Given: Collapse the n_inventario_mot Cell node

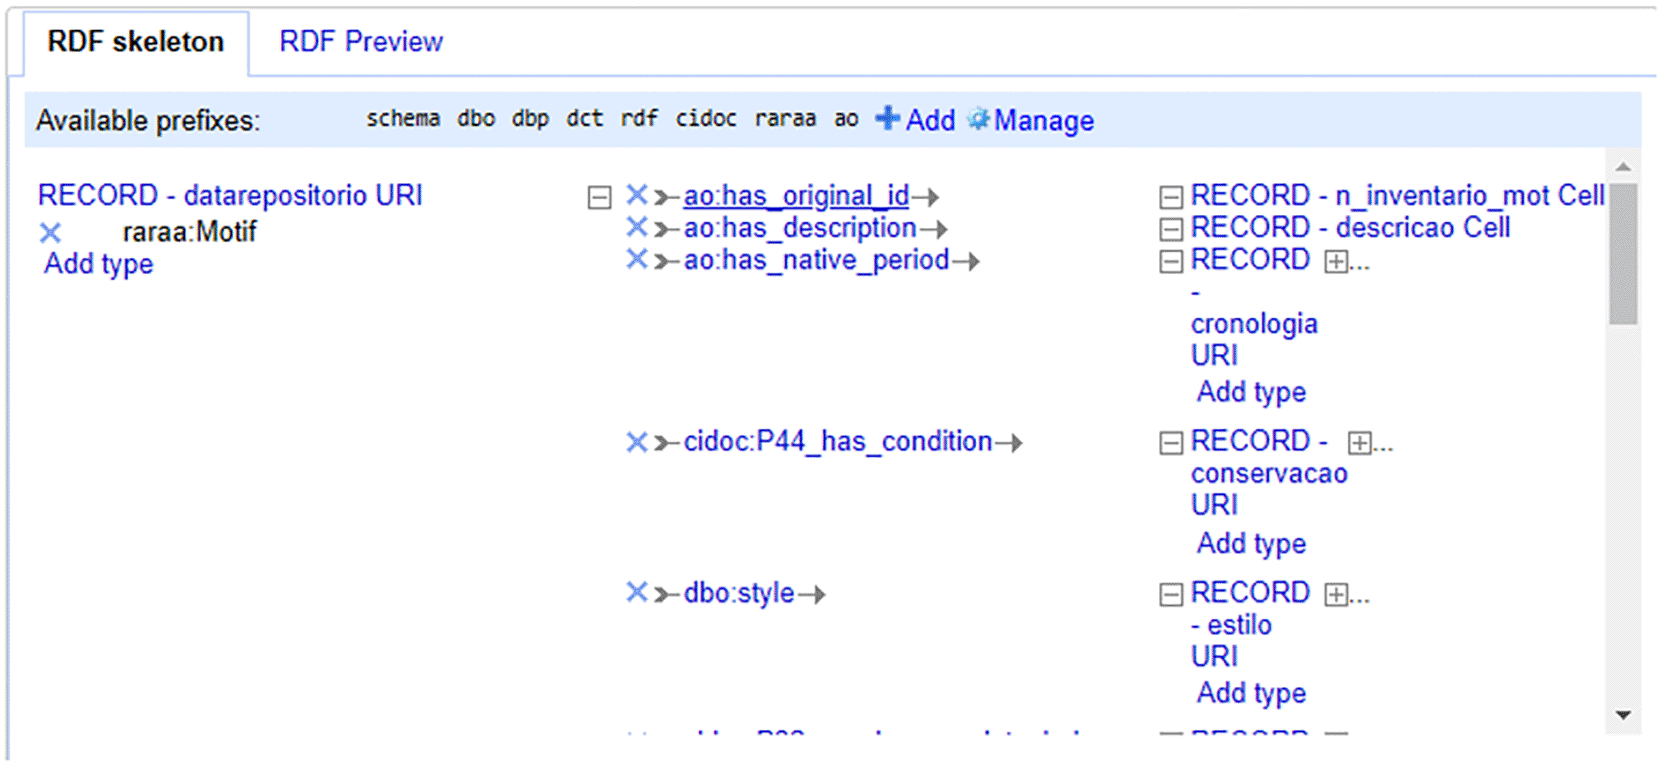Looking at the screenshot, I should [1171, 197].
